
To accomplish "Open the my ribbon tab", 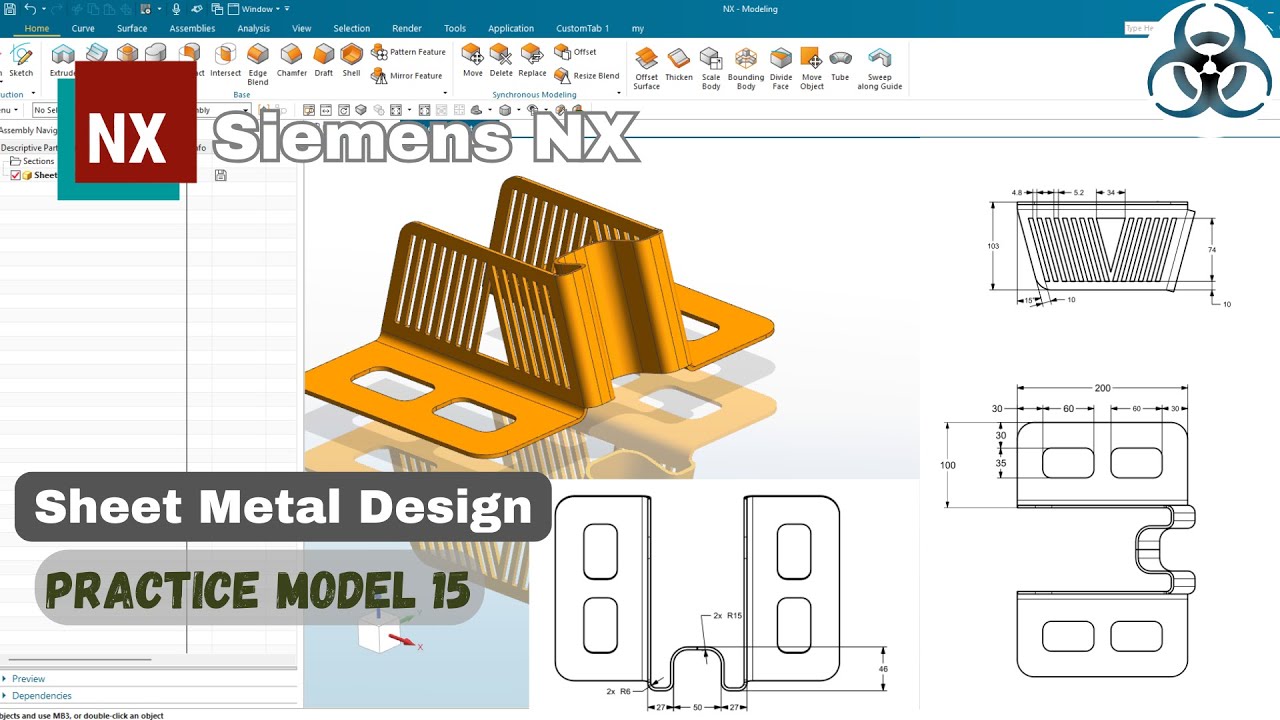I will pos(638,29).
